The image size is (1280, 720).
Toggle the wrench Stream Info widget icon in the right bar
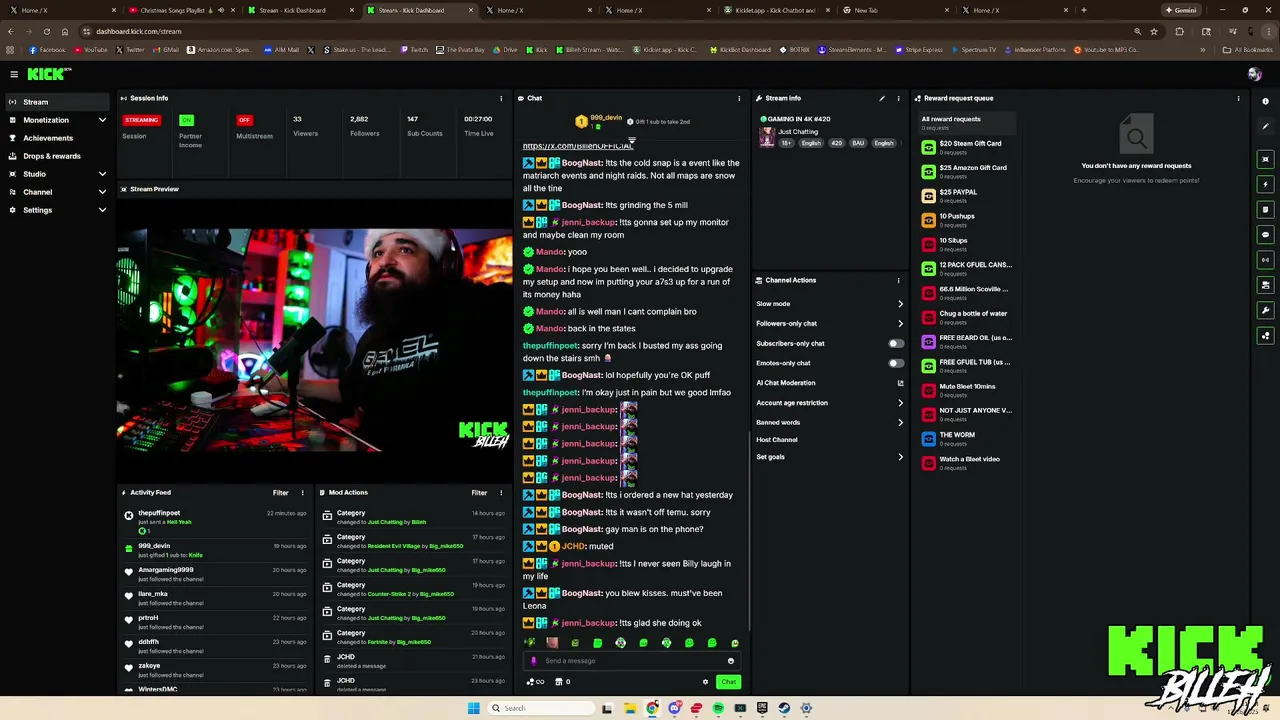click(1265, 310)
